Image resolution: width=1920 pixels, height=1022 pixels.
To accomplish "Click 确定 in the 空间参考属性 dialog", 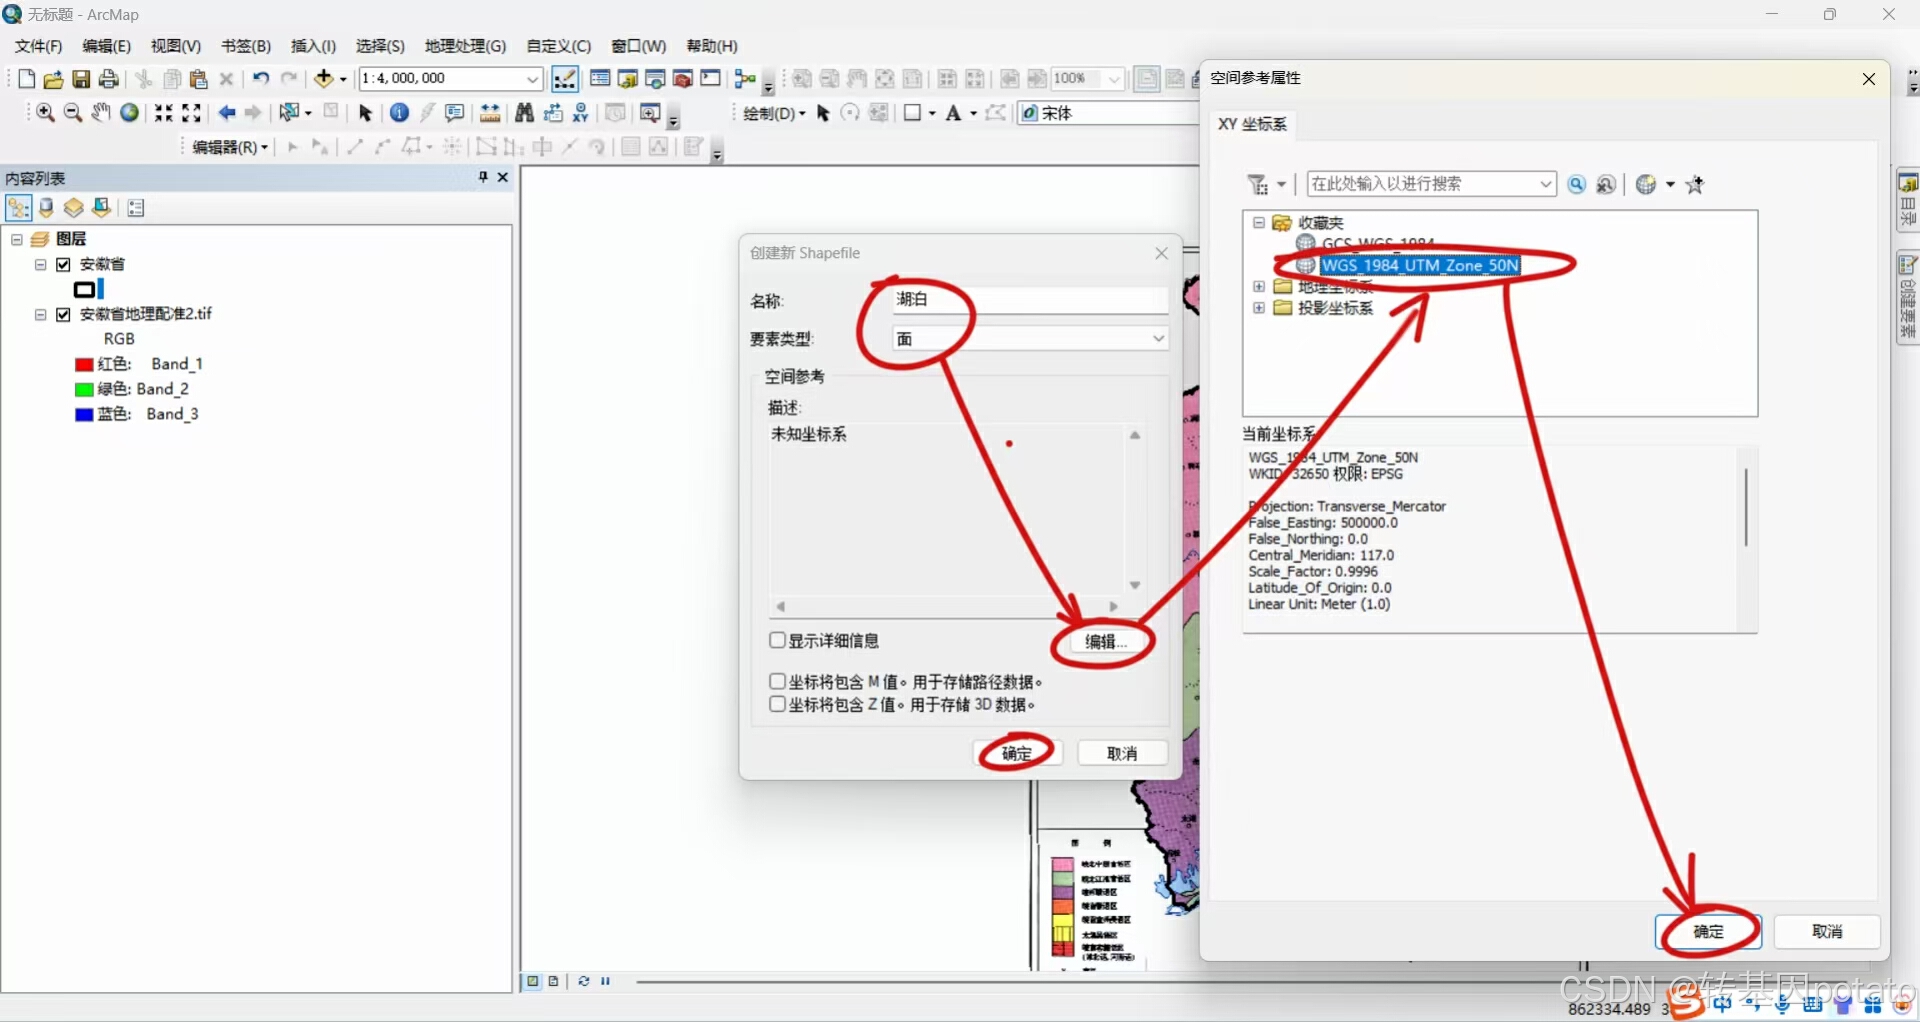I will pos(1709,932).
